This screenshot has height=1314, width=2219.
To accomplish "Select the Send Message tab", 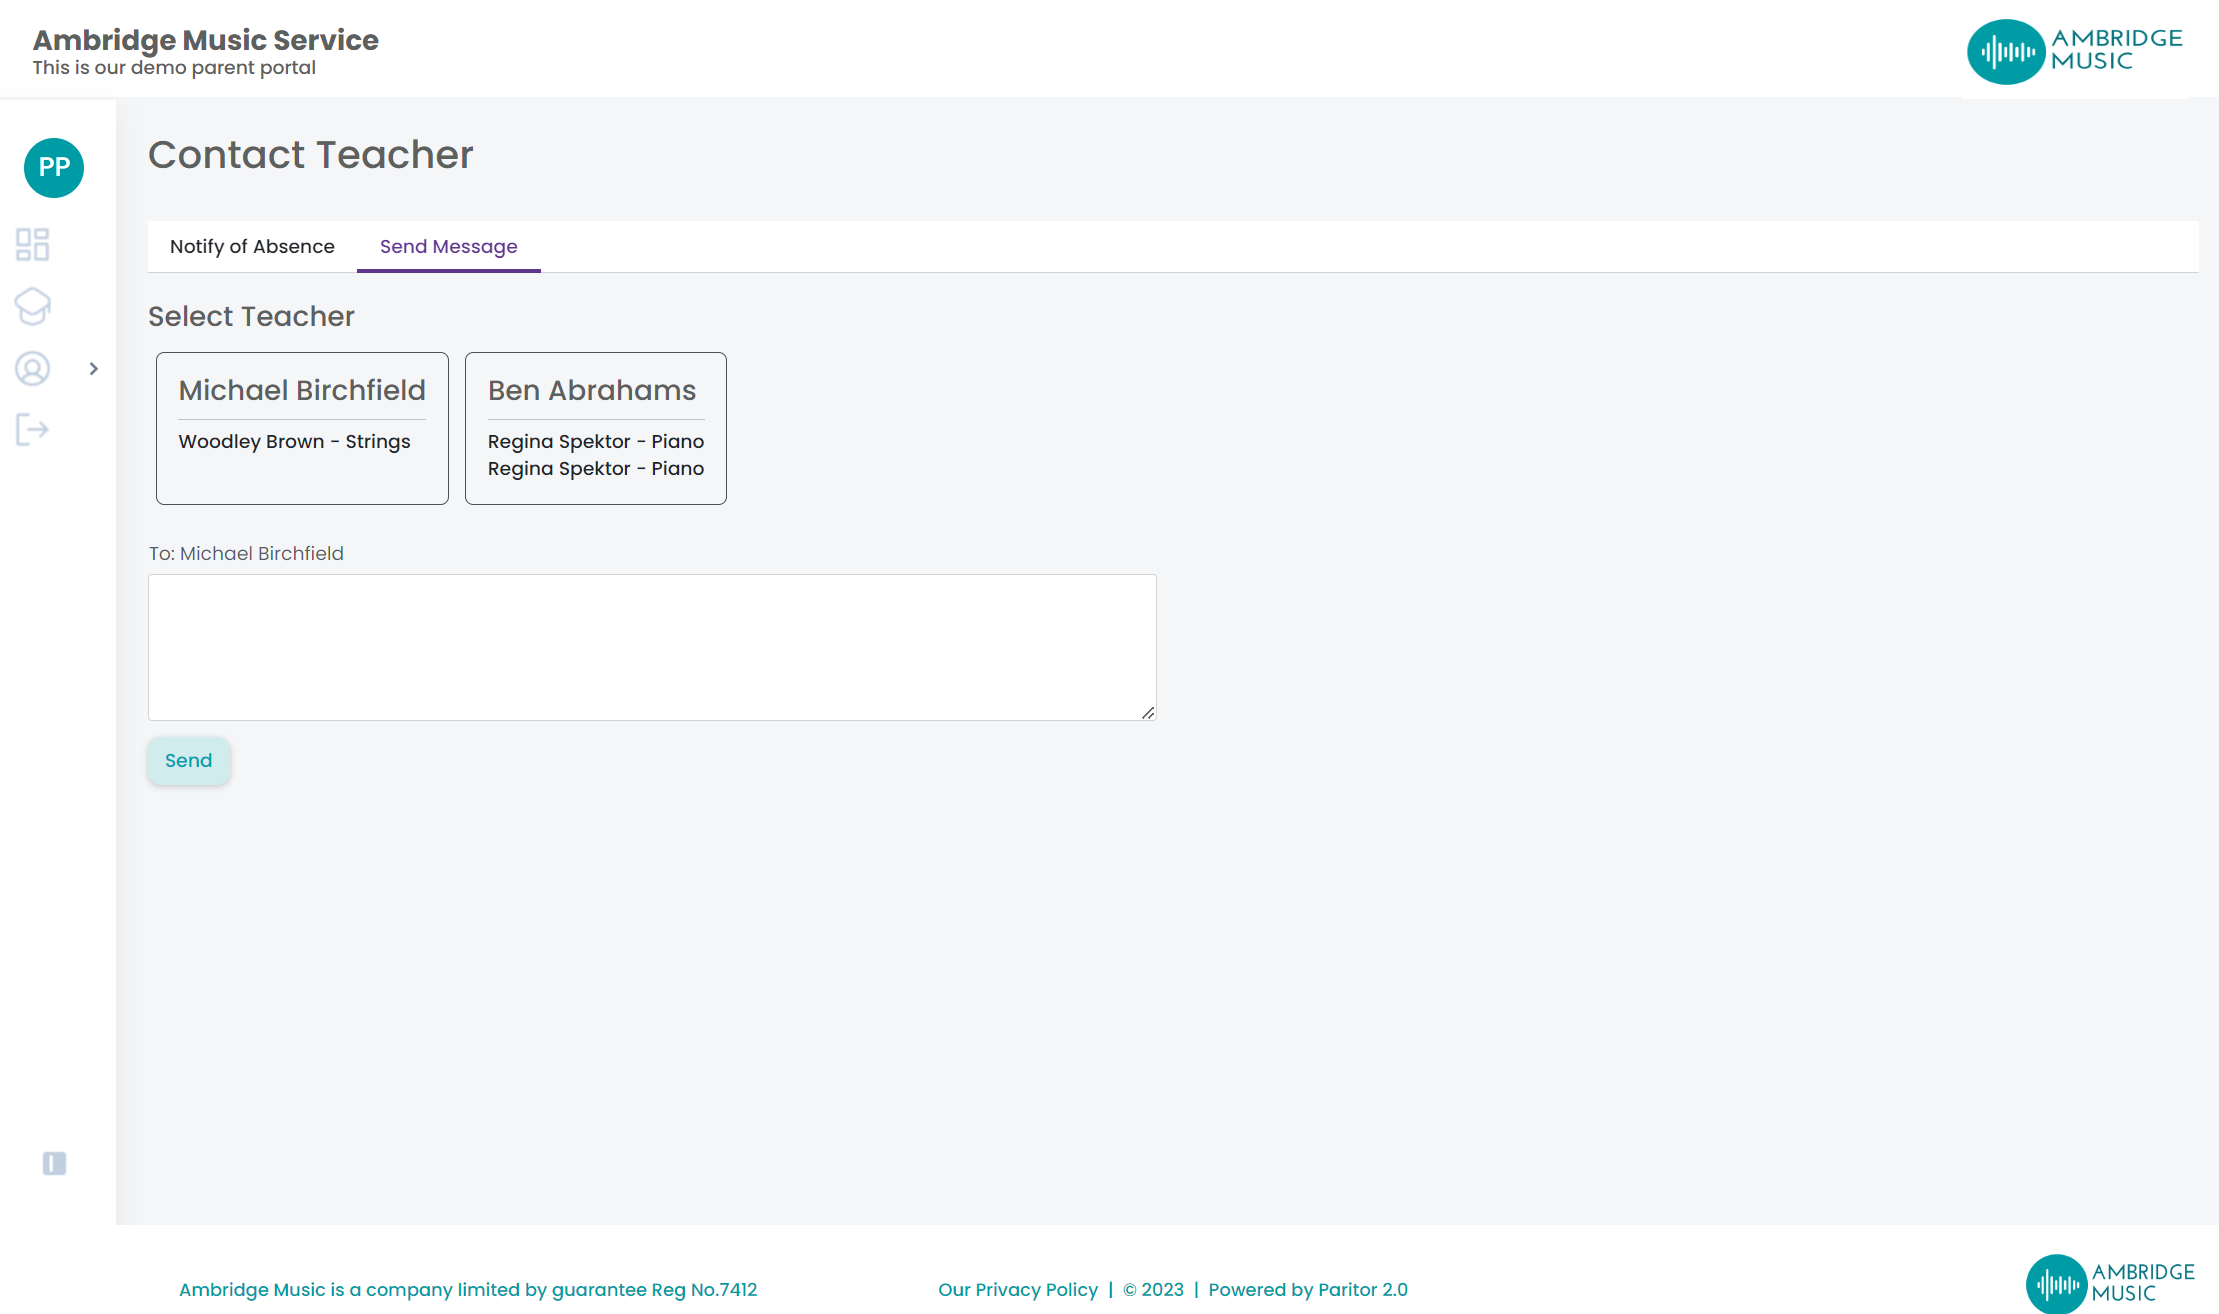I will (449, 247).
